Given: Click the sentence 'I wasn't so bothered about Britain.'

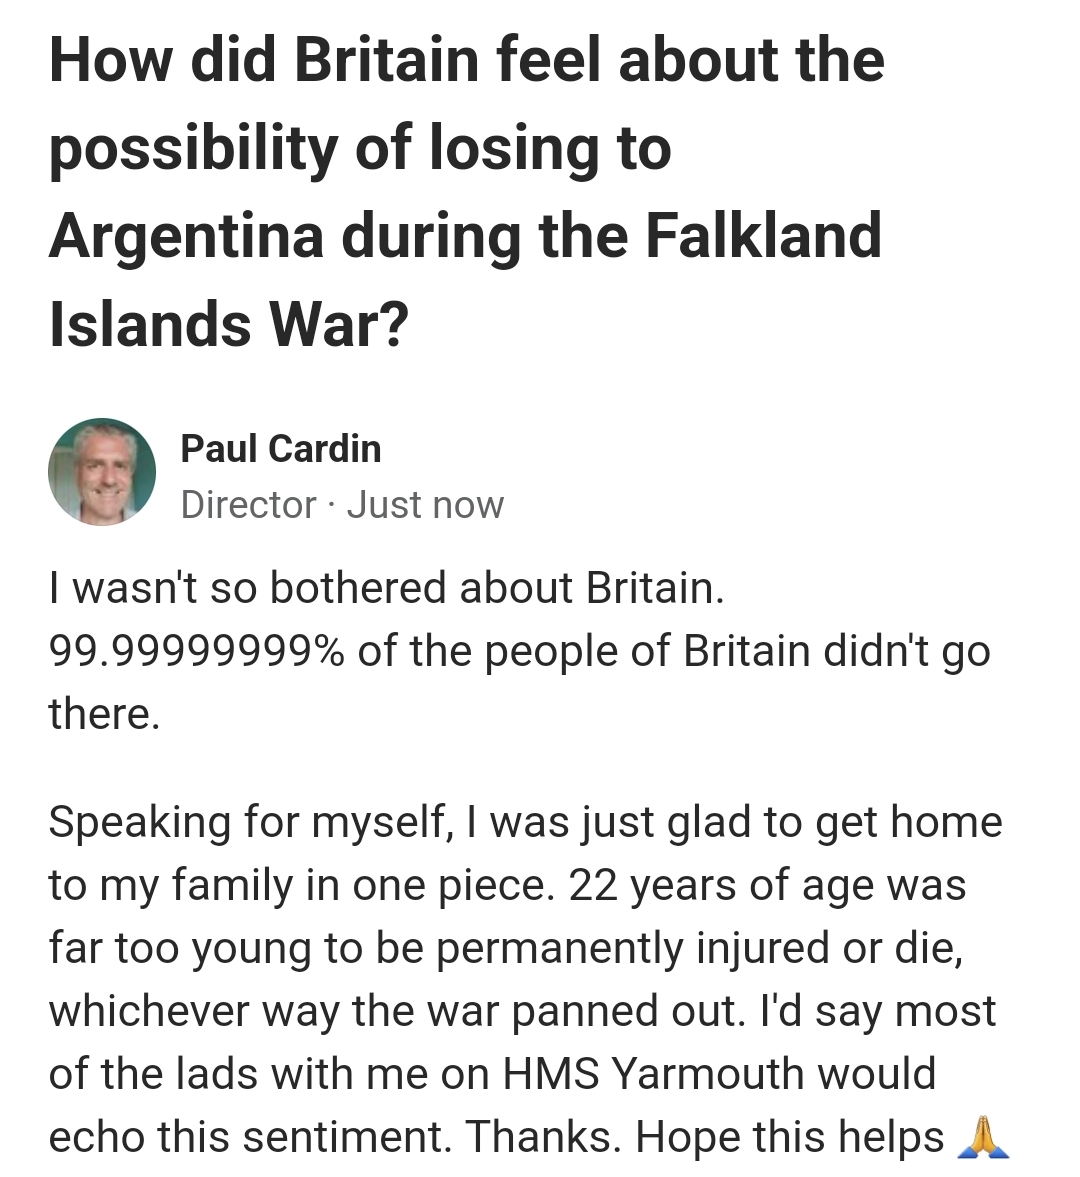Looking at the screenshot, I should (386, 588).
